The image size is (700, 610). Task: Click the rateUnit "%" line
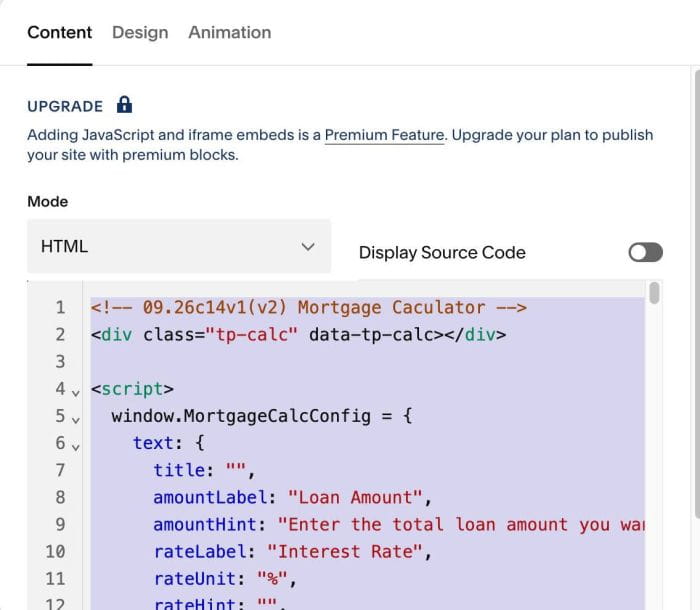pyautogui.click(x=225, y=579)
